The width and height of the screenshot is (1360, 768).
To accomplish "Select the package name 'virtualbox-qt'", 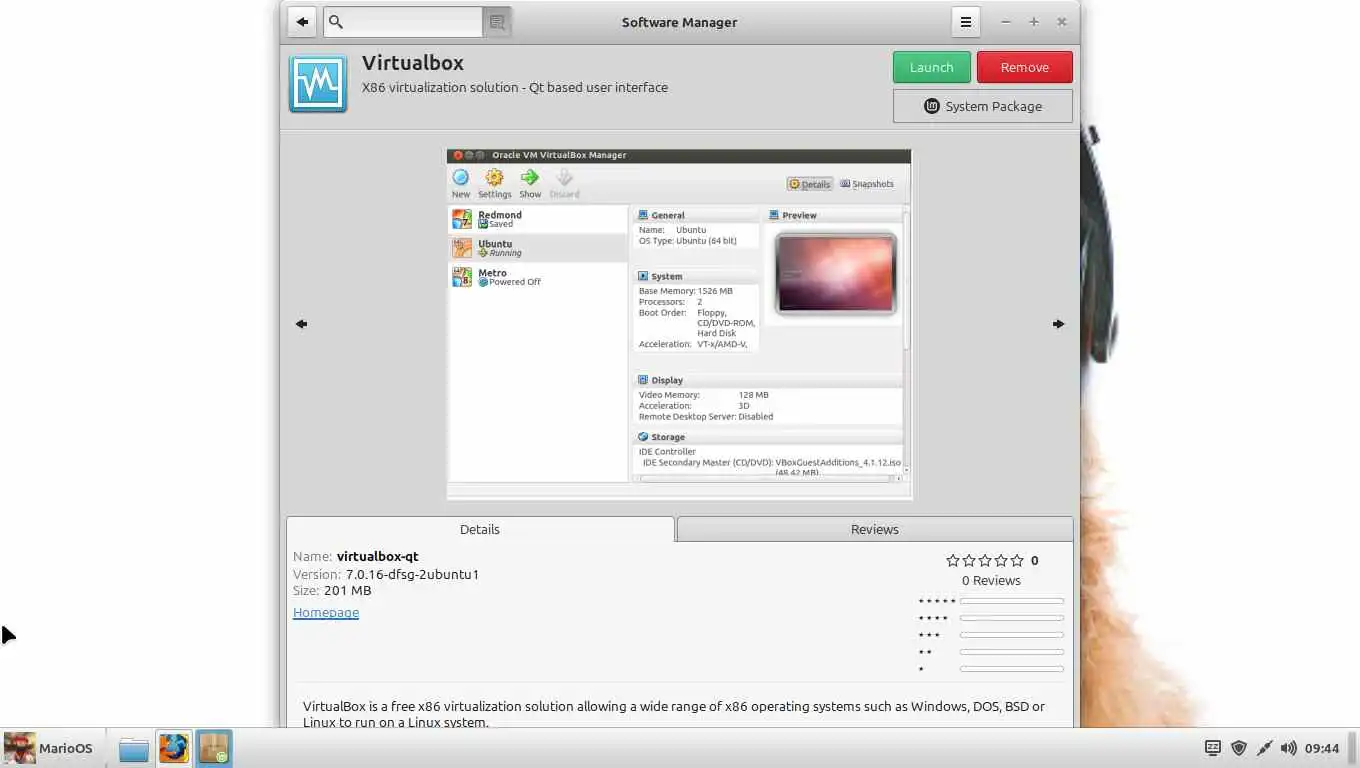I will coord(378,556).
